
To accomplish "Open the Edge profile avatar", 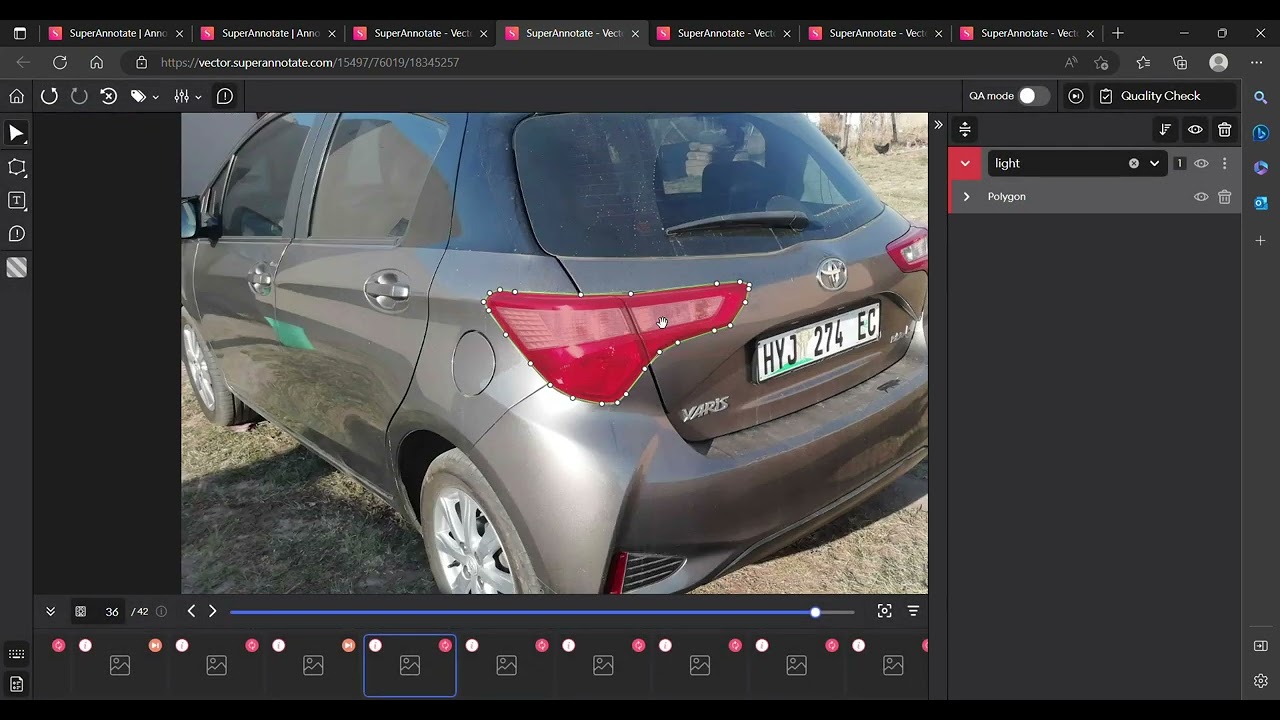I will [x=1218, y=62].
